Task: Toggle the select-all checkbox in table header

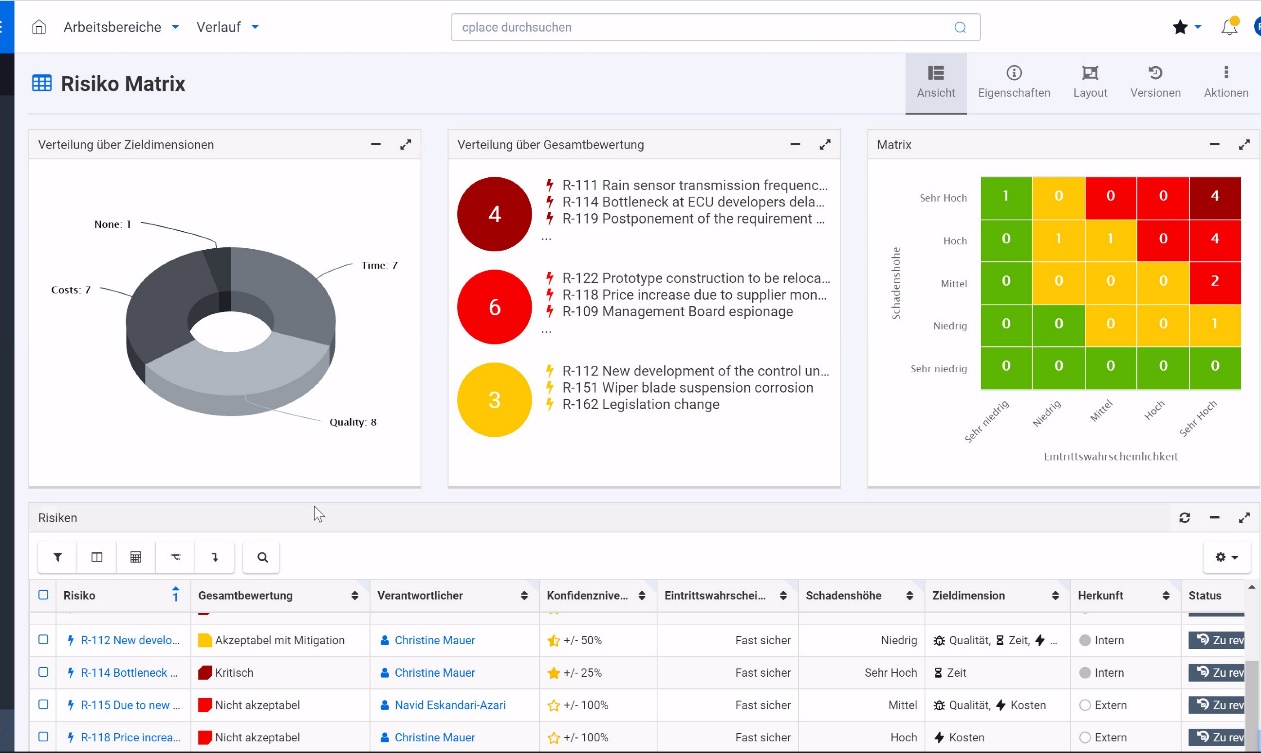Action: tap(43, 595)
